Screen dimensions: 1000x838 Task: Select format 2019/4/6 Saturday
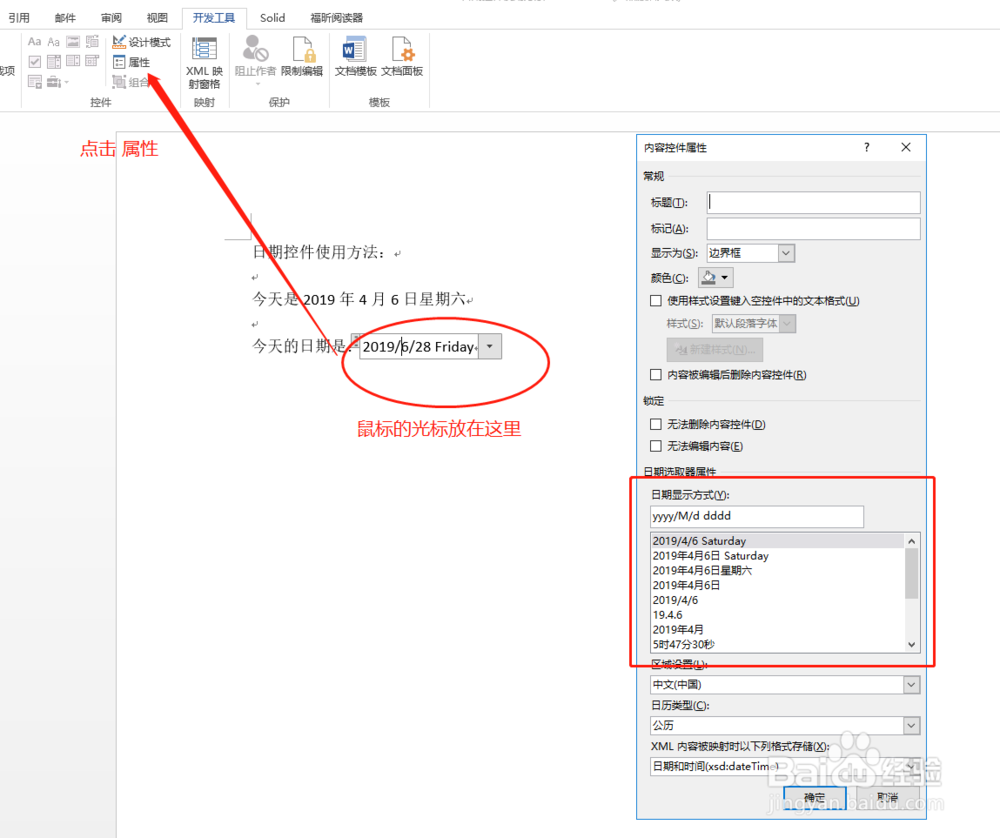(777, 541)
